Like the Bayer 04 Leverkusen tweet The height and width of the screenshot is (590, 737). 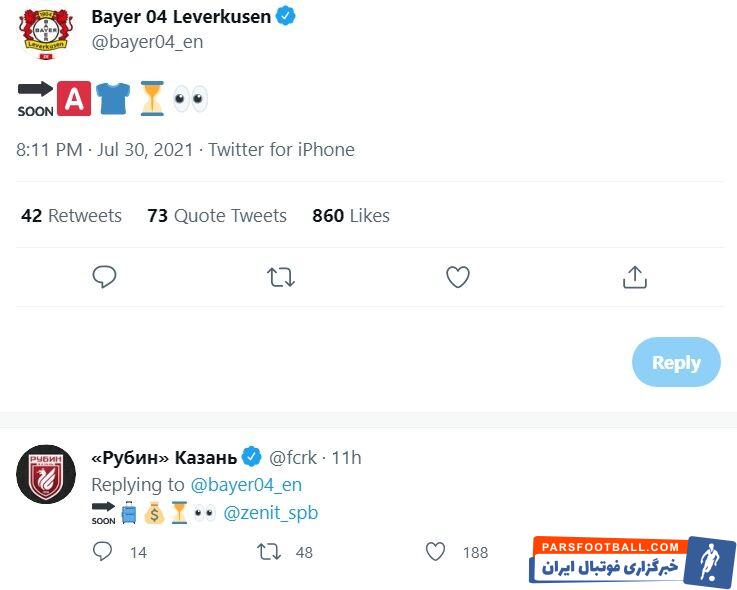pos(458,277)
